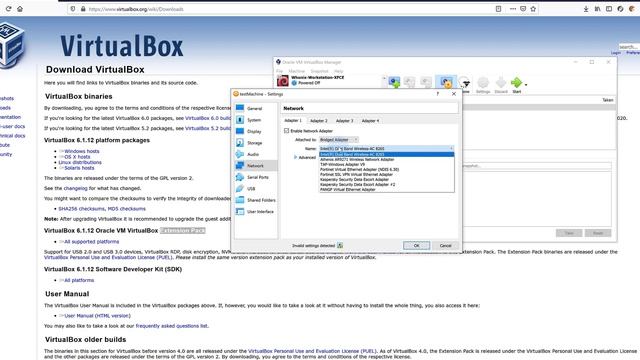Follow the OS X hosts link

click(77, 157)
